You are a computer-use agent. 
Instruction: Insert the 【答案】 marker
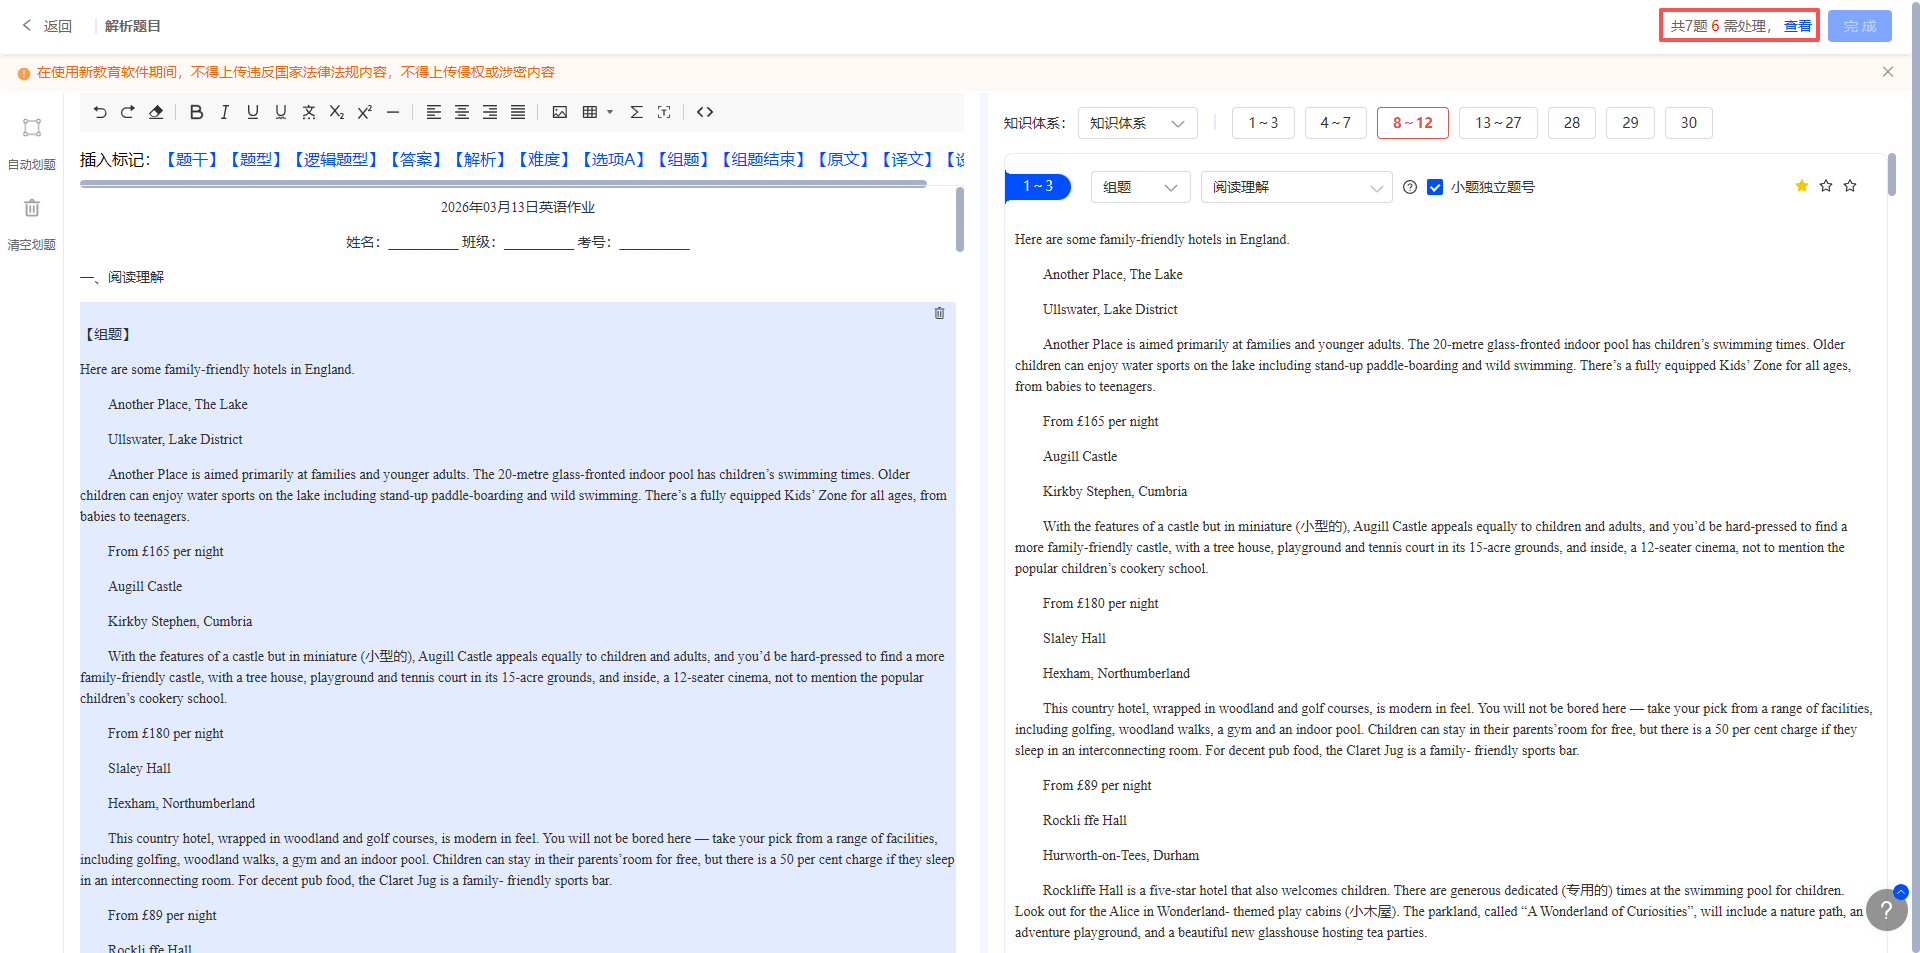click(x=416, y=160)
